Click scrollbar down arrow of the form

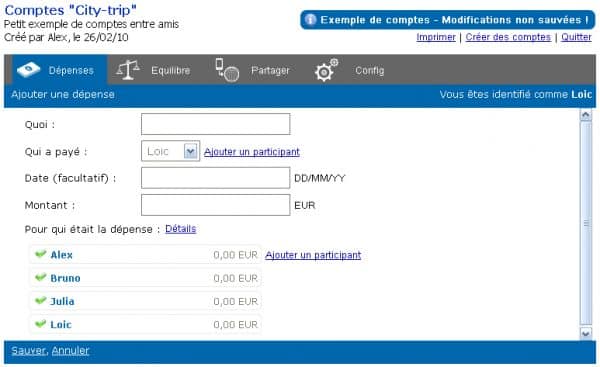click(586, 333)
